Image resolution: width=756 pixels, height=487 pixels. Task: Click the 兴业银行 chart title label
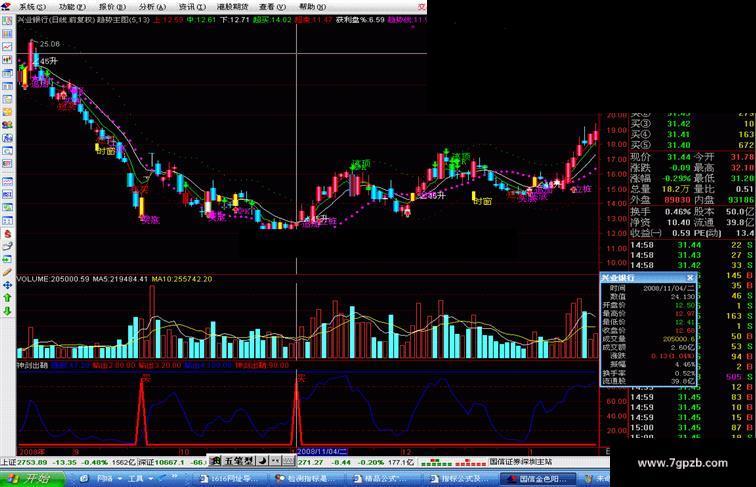[x=34, y=20]
